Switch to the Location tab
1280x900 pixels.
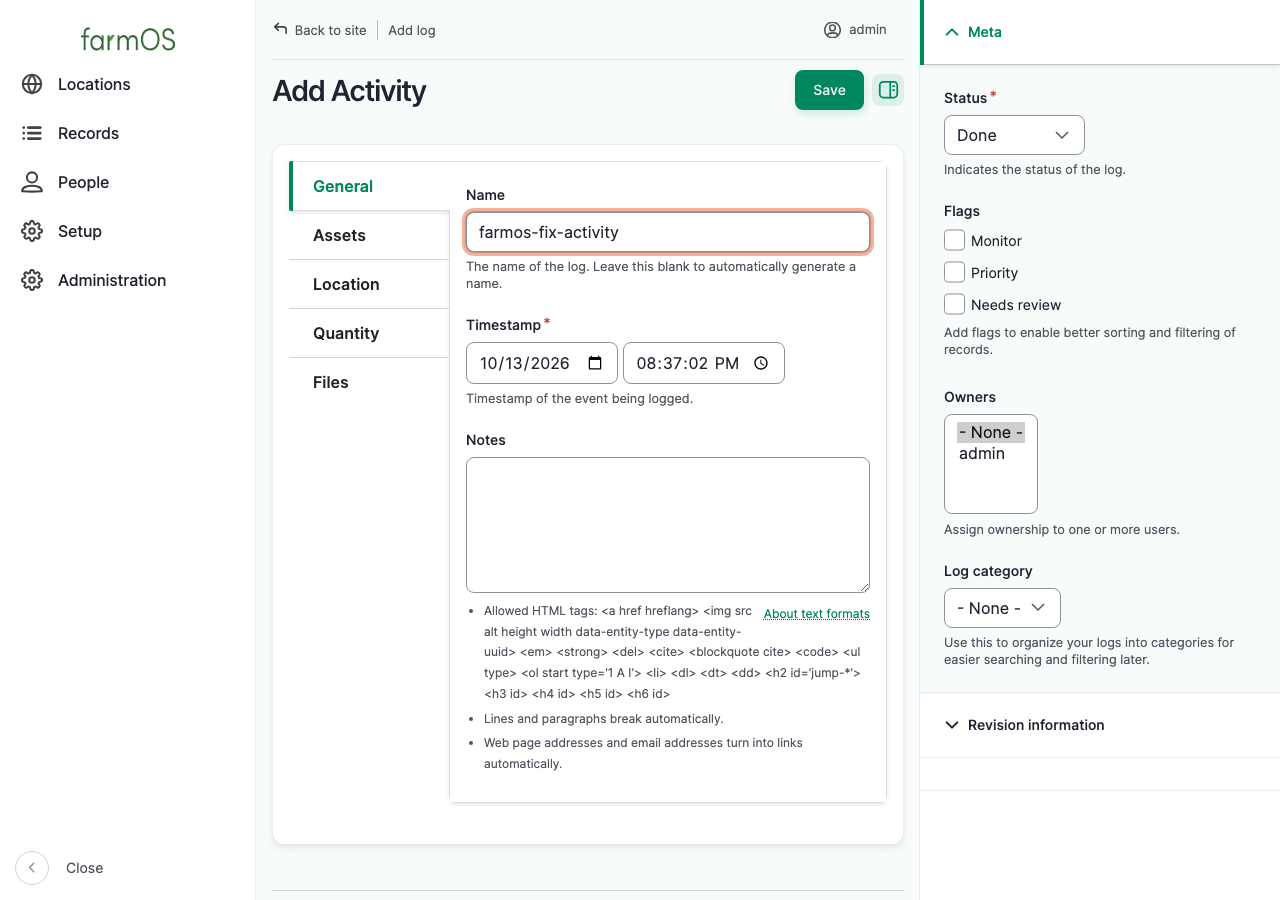tap(369, 284)
